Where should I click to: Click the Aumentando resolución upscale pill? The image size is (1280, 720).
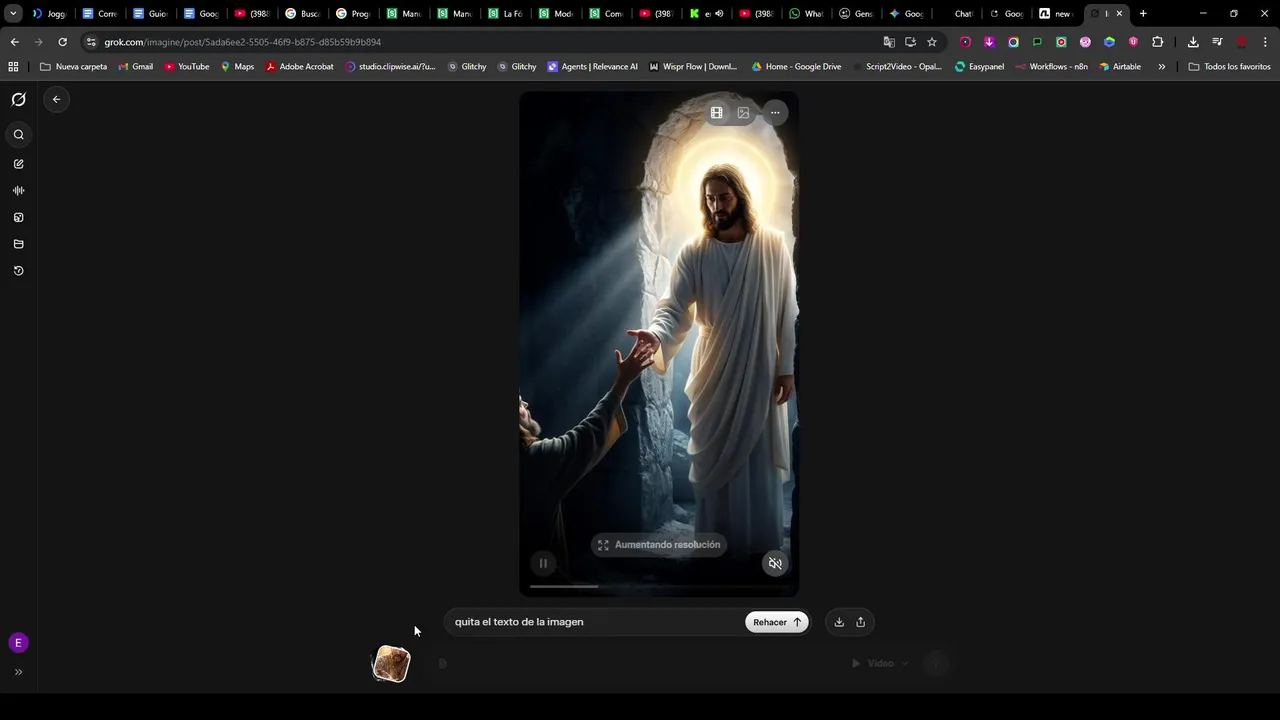point(659,545)
